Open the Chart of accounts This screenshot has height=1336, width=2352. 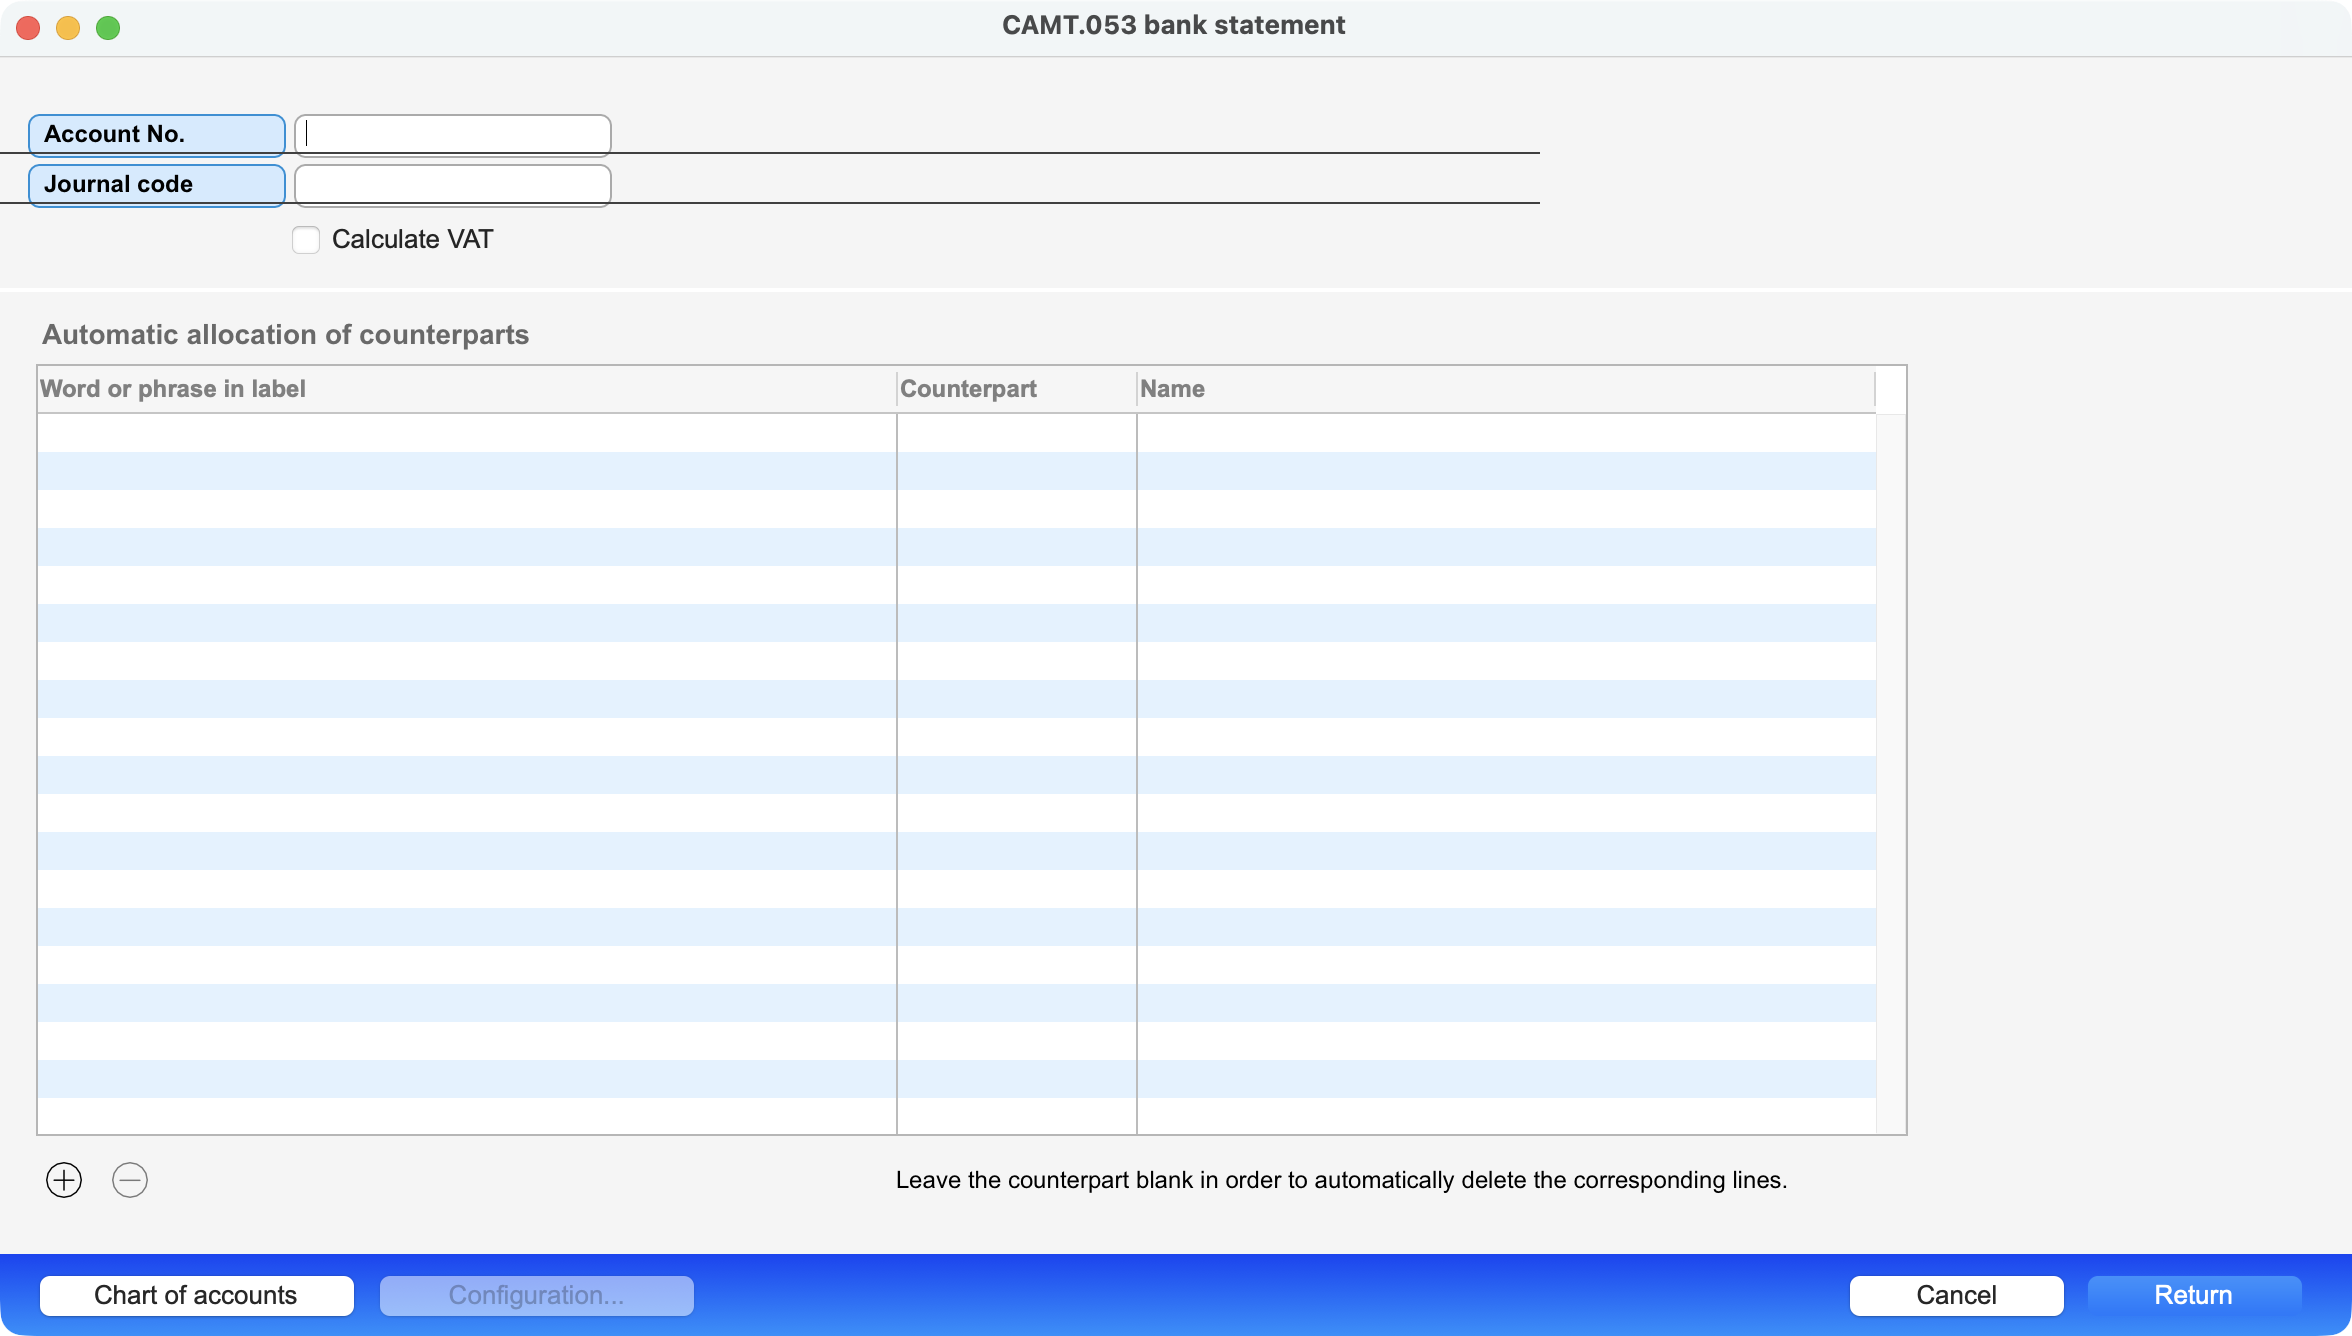pos(196,1295)
